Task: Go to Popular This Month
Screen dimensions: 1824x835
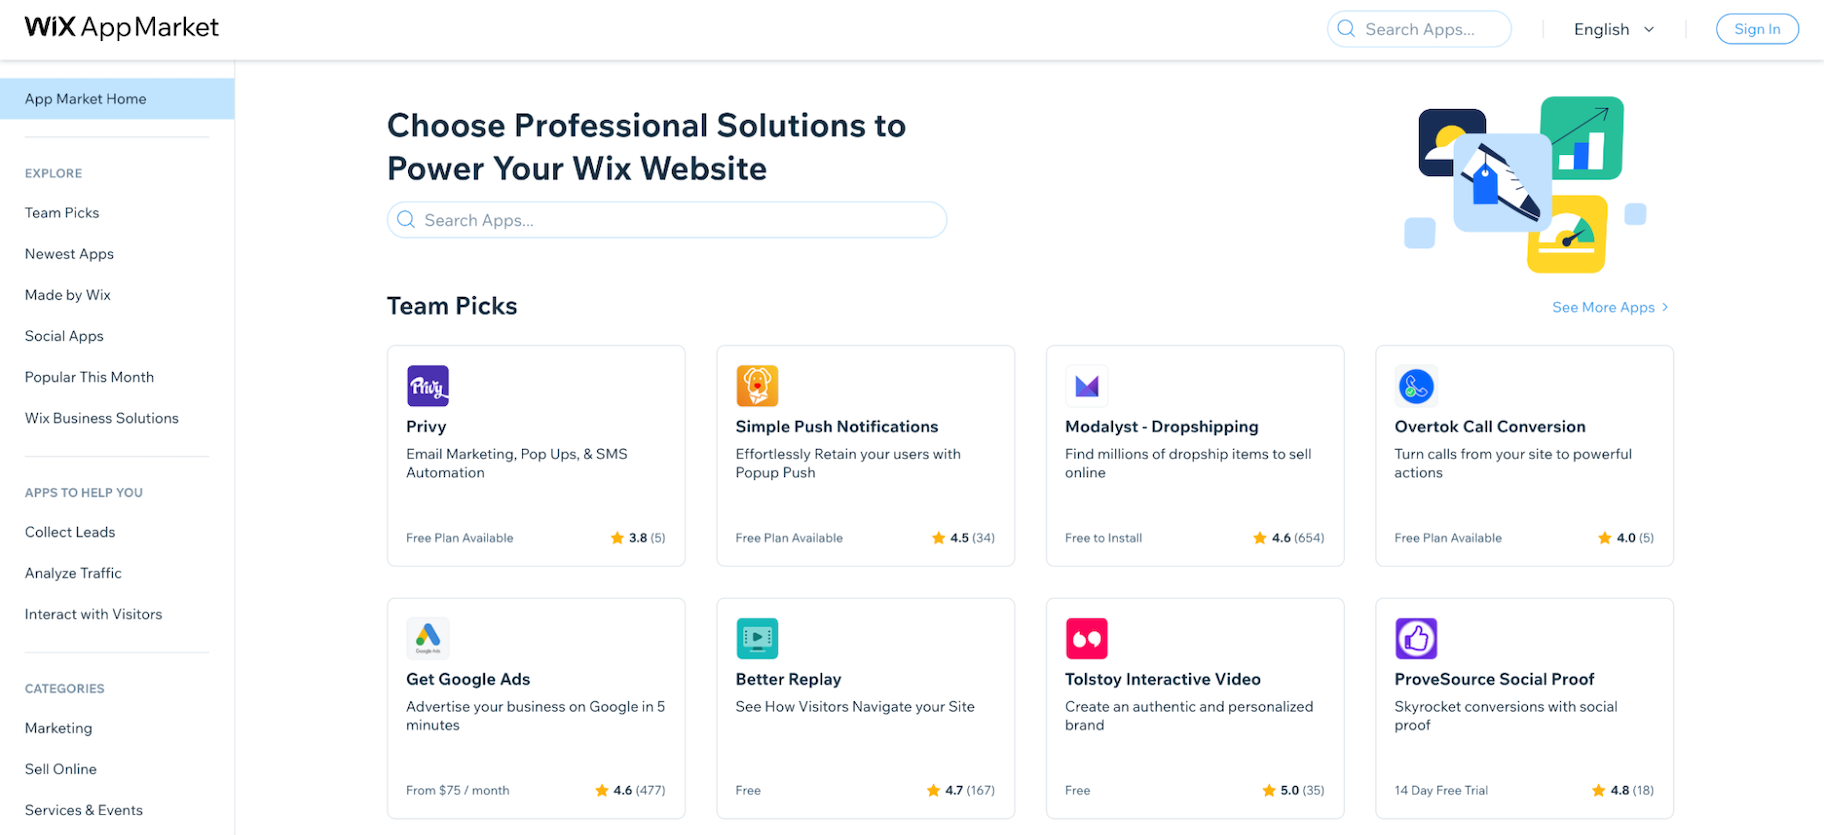Action: 89,376
